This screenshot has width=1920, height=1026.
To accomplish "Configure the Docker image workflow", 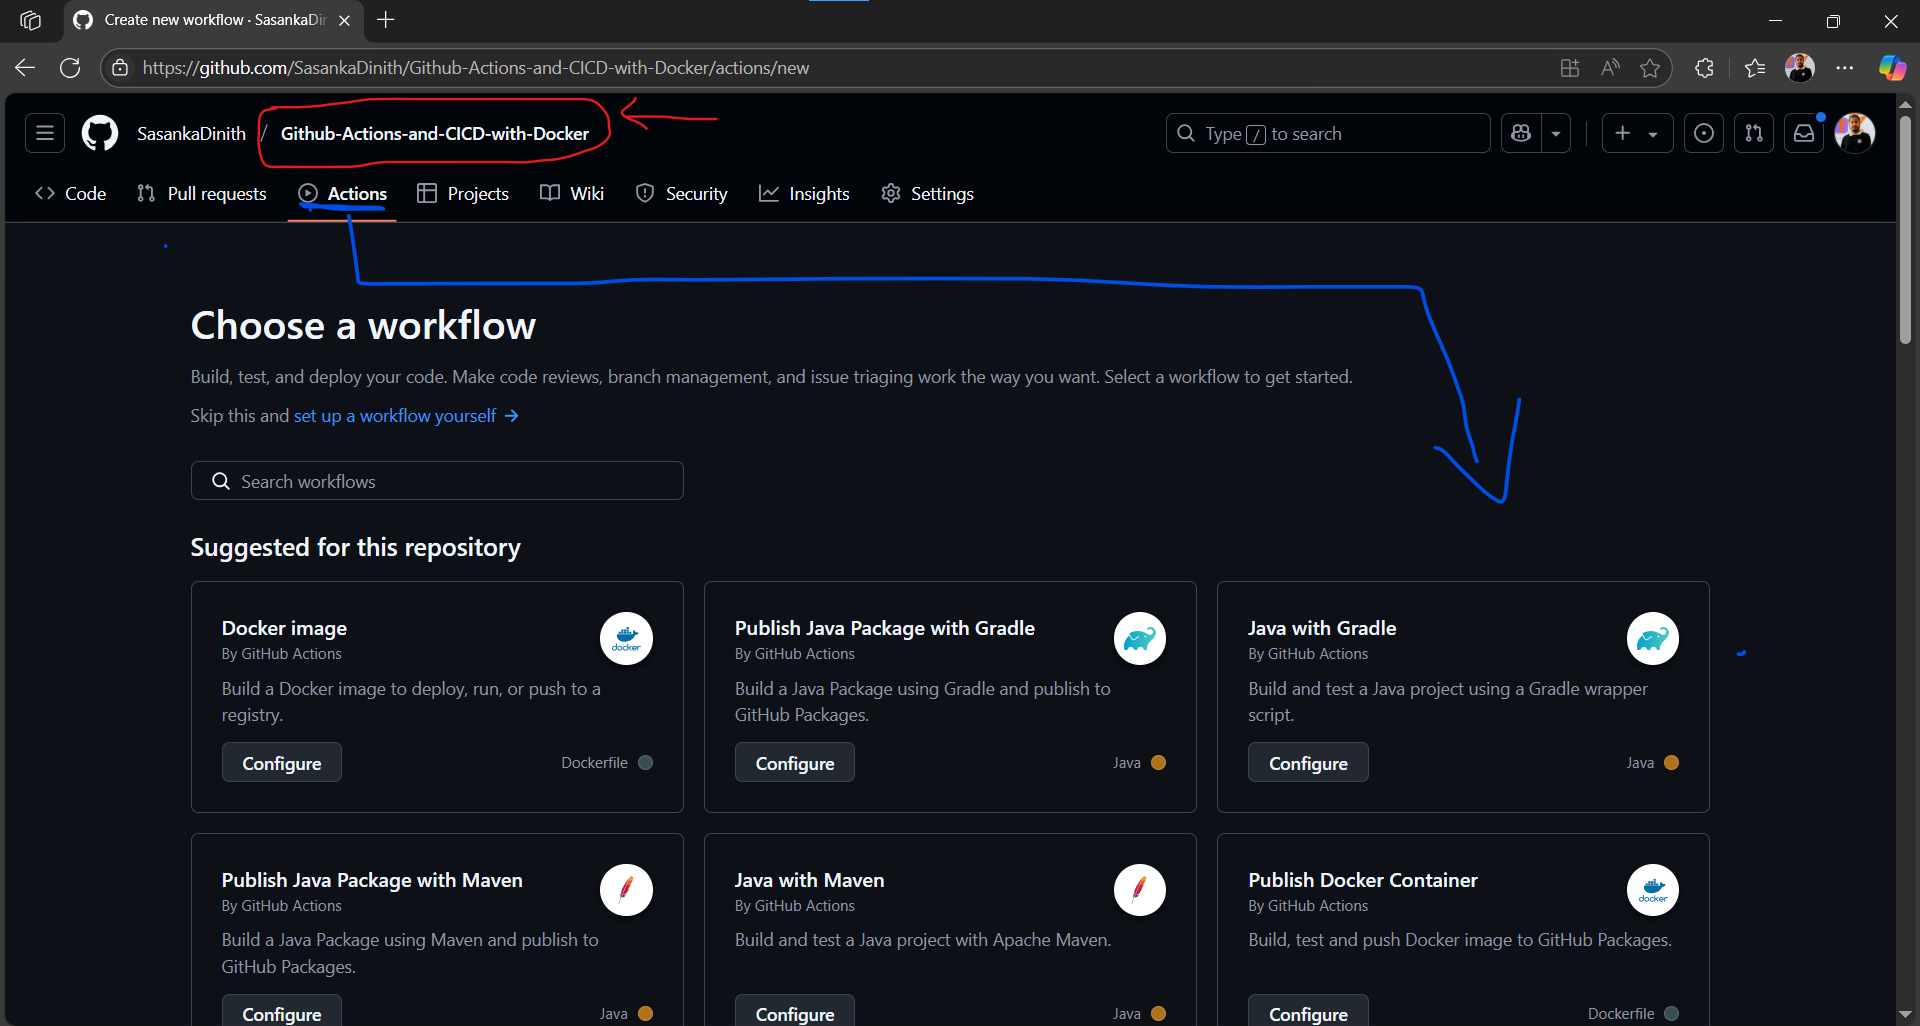I will (x=282, y=763).
